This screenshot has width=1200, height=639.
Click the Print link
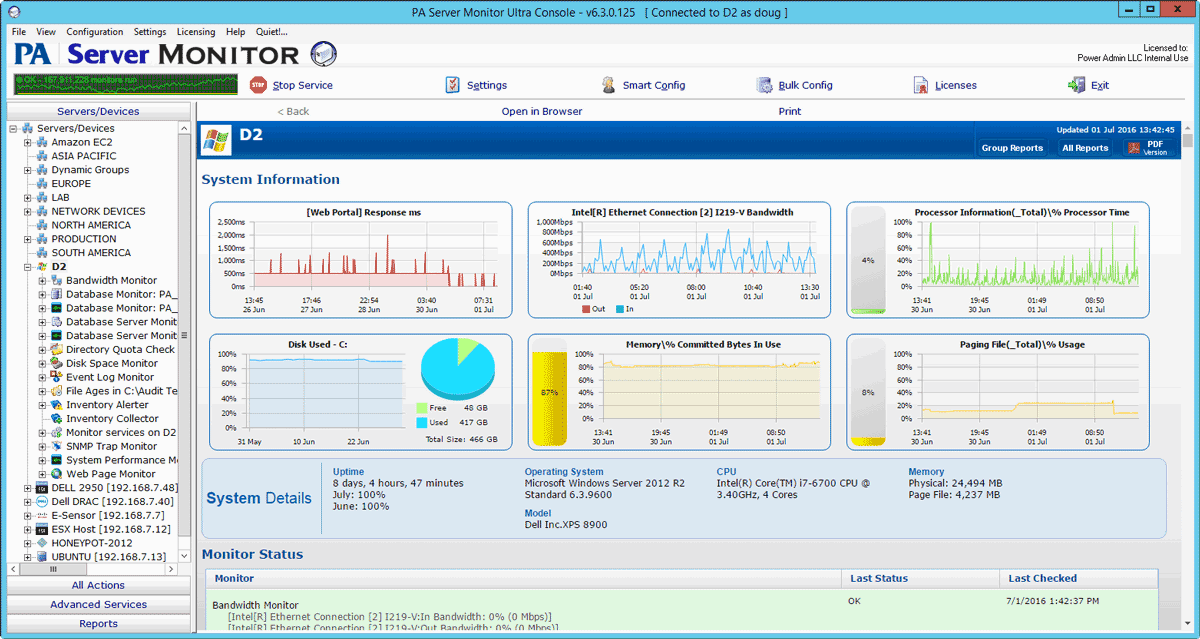pos(790,111)
